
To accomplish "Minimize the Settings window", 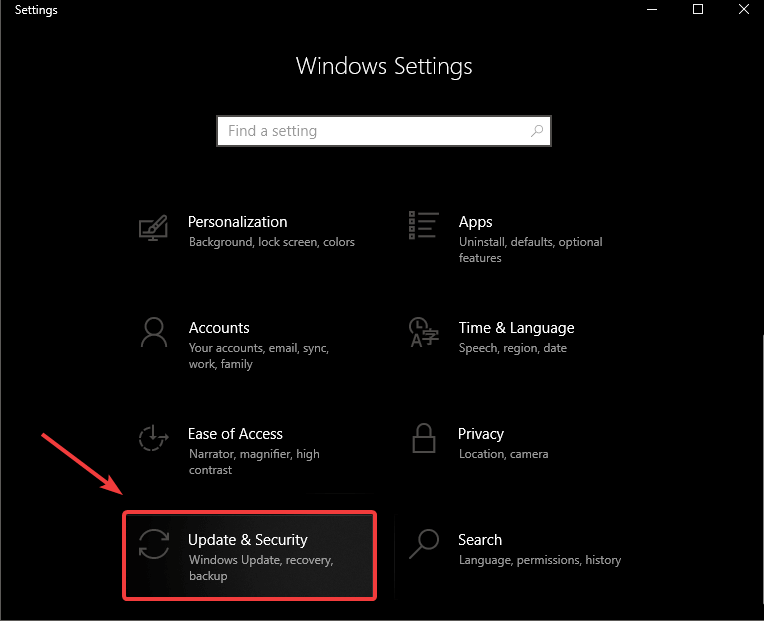I will click(651, 10).
